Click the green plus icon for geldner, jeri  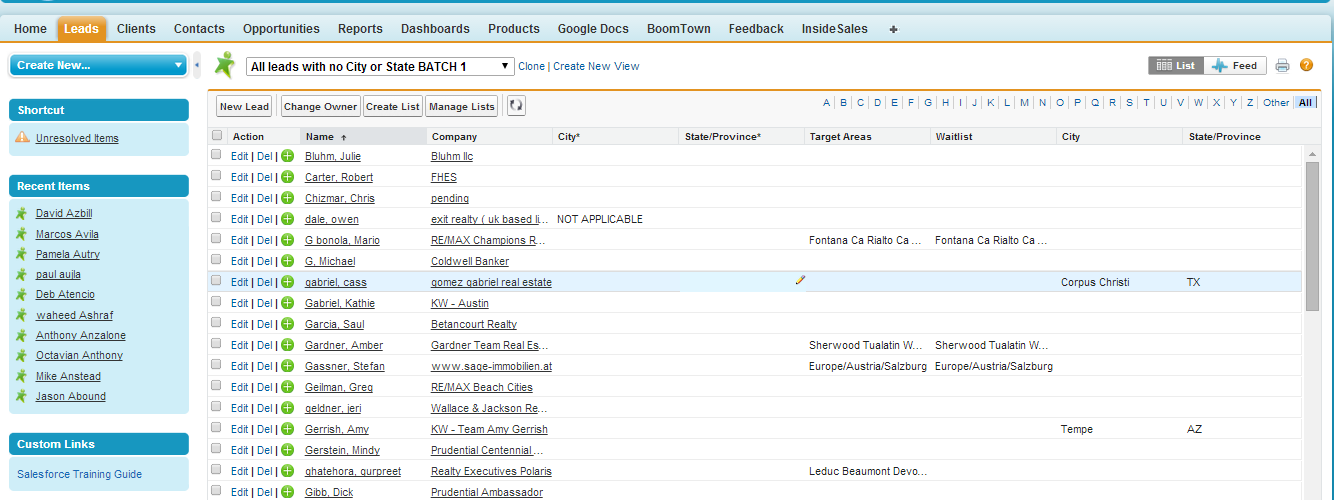[x=288, y=408]
